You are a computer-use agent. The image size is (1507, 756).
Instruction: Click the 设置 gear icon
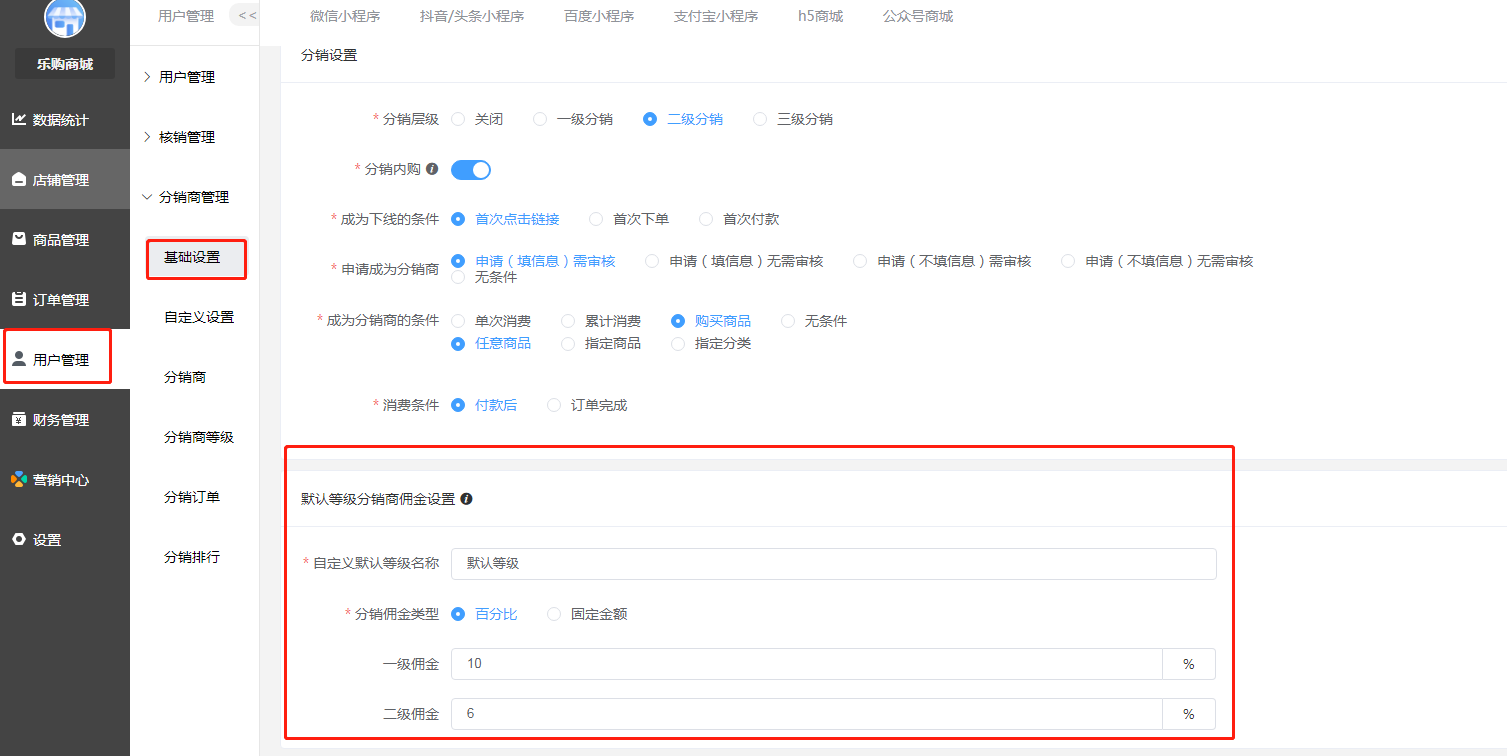coord(19,539)
